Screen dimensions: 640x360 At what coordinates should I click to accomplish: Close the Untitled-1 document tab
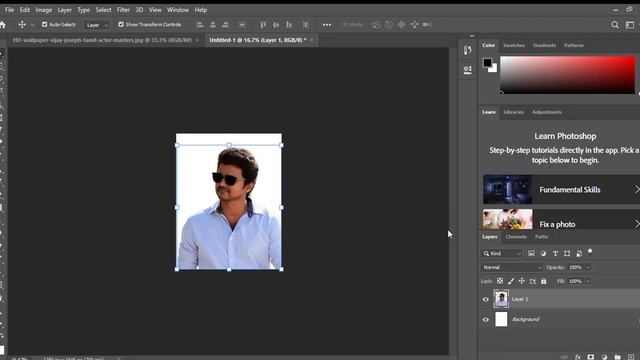click(x=311, y=40)
